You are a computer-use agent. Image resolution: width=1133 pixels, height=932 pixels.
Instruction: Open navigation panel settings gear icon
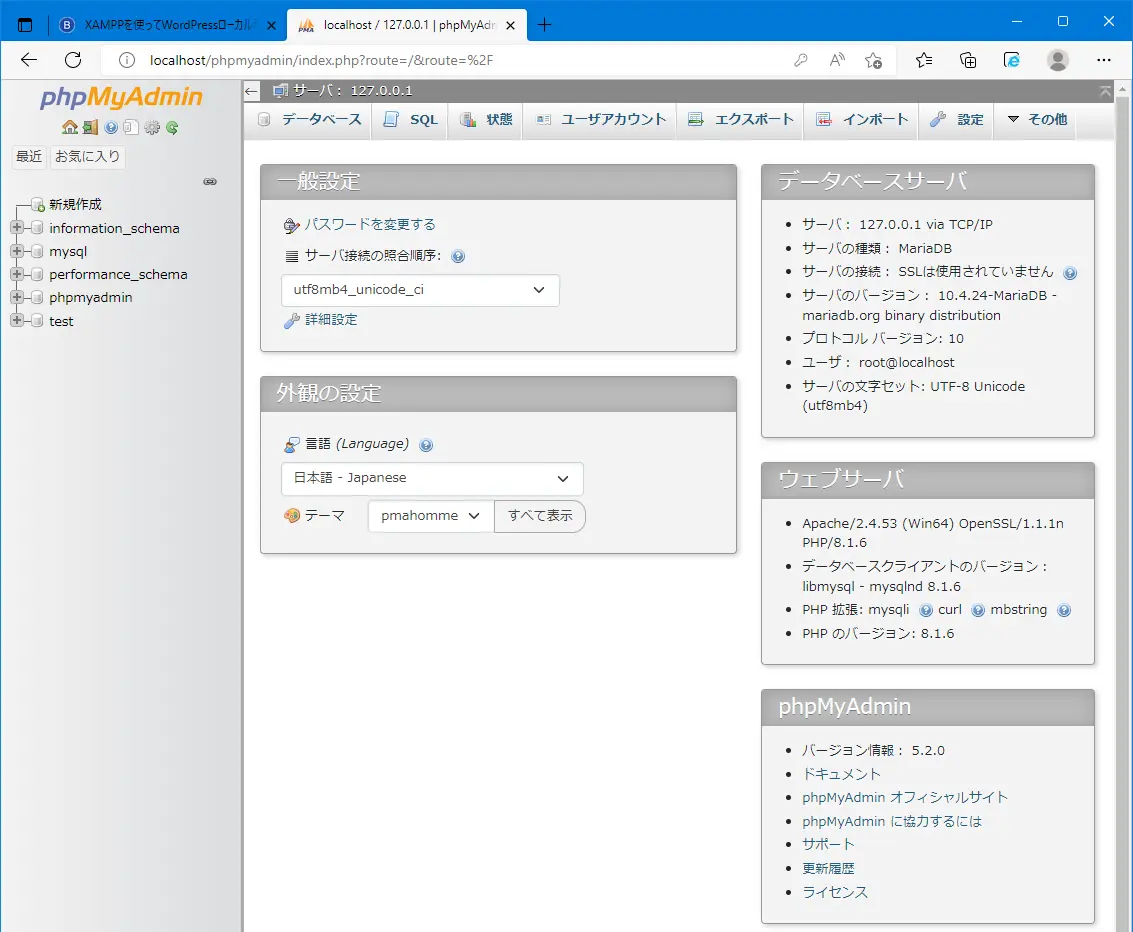coord(152,128)
